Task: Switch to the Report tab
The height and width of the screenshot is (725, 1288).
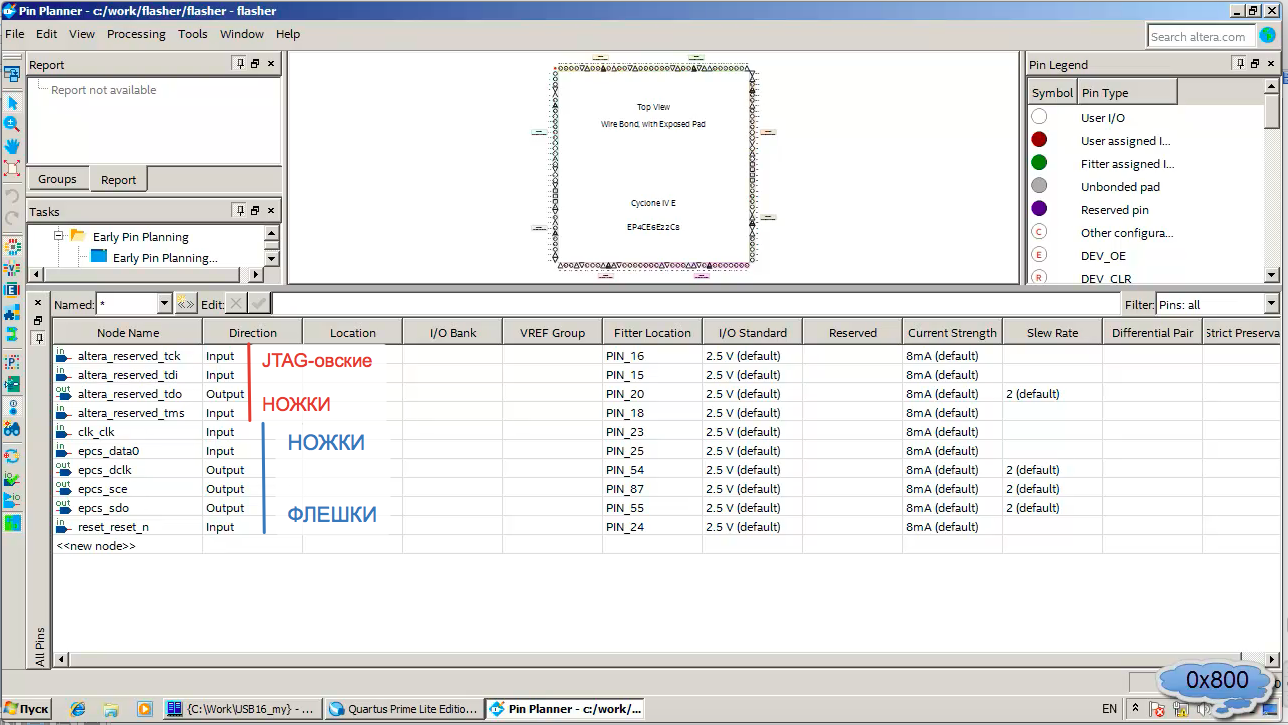Action: (118, 180)
